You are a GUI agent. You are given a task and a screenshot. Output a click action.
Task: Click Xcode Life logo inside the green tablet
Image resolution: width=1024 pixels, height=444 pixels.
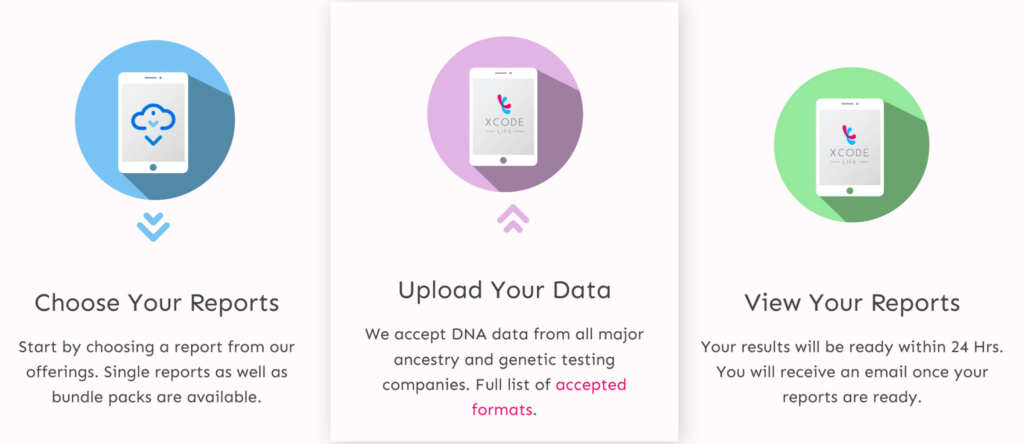click(x=850, y=145)
